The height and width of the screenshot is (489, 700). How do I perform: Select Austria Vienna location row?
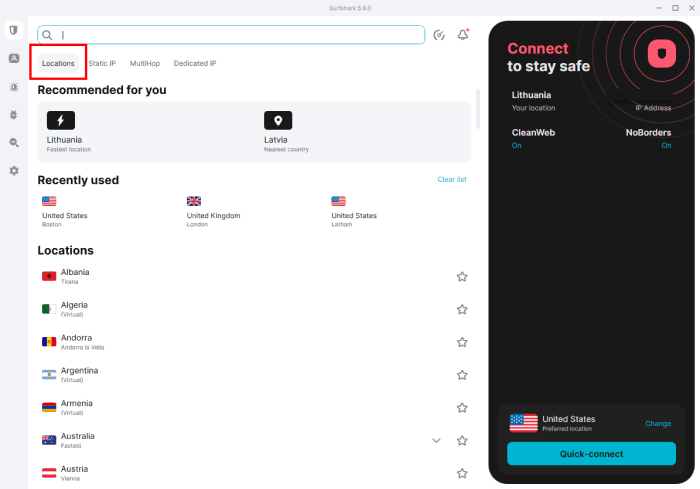(254, 473)
